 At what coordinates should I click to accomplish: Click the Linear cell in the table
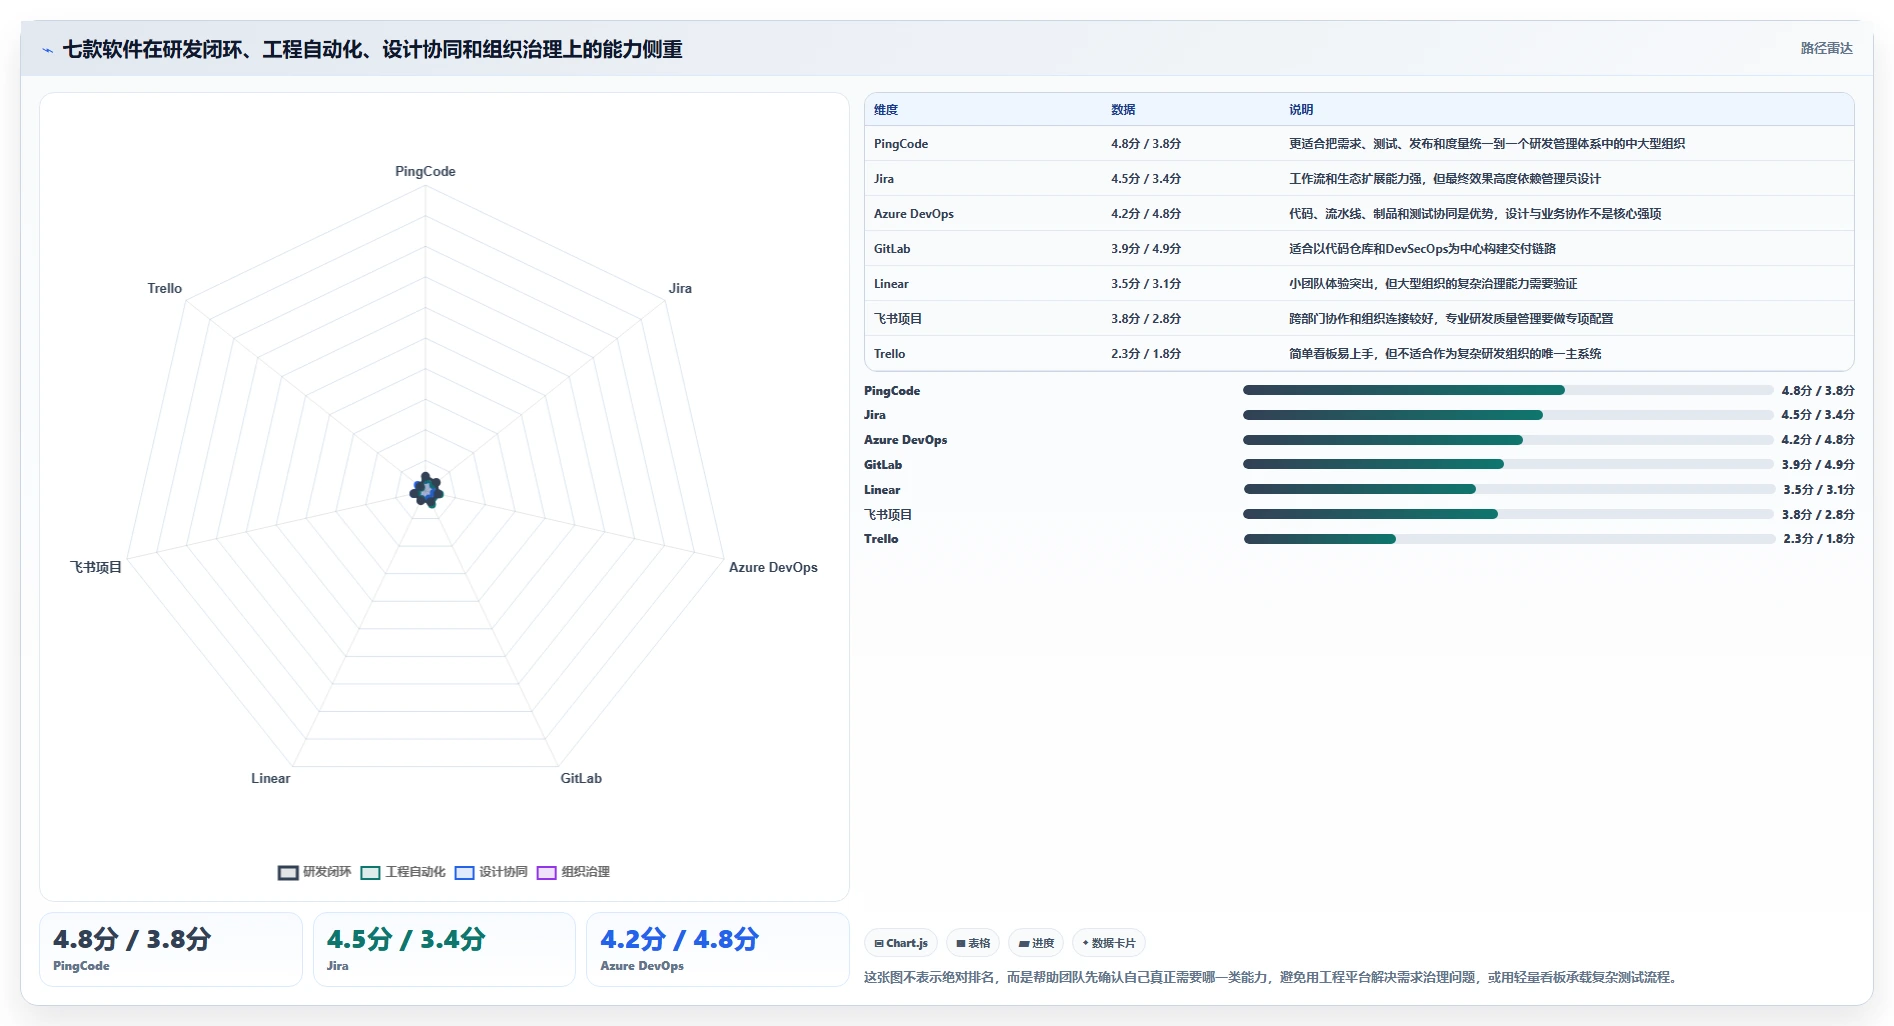pos(891,284)
